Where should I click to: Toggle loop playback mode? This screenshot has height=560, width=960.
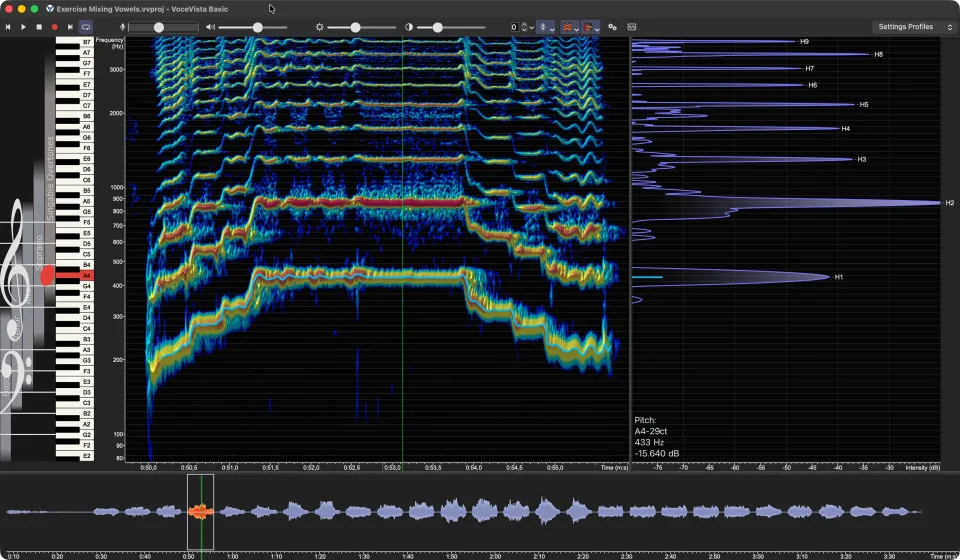86,27
